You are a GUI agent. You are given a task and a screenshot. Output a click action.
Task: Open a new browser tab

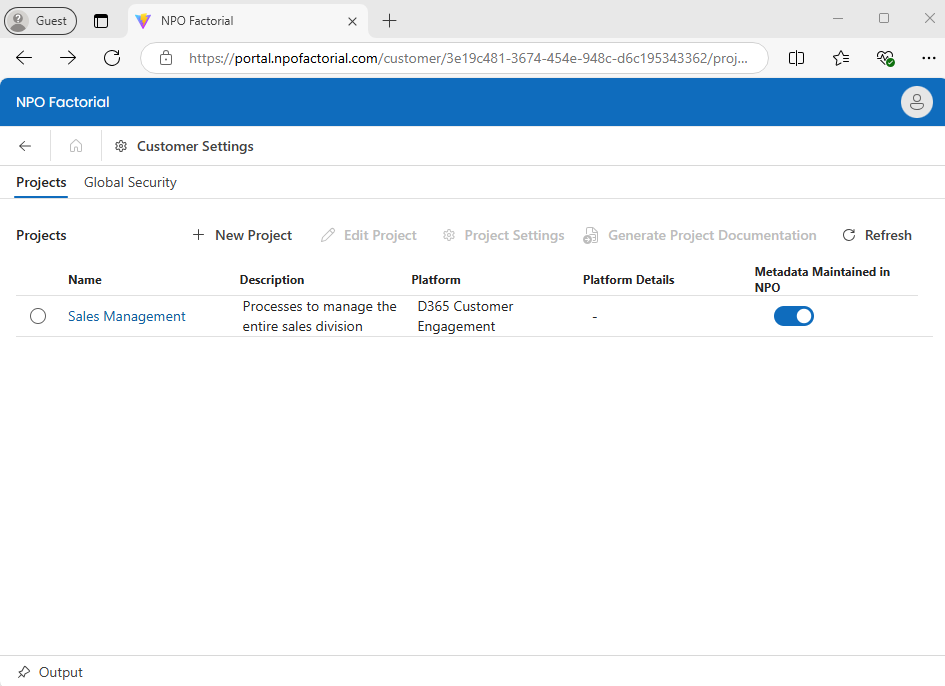click(x=390, y=21)
